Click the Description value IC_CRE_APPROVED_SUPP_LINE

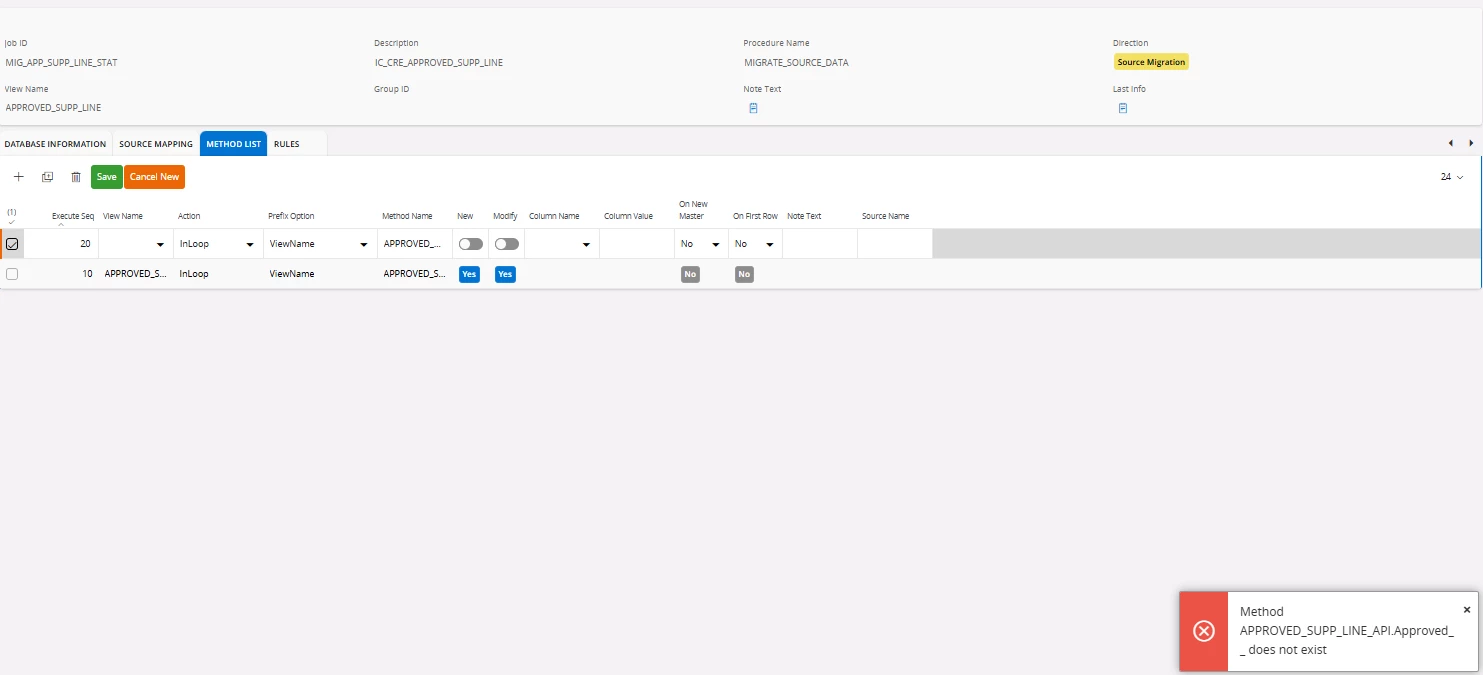click(439, 62)
